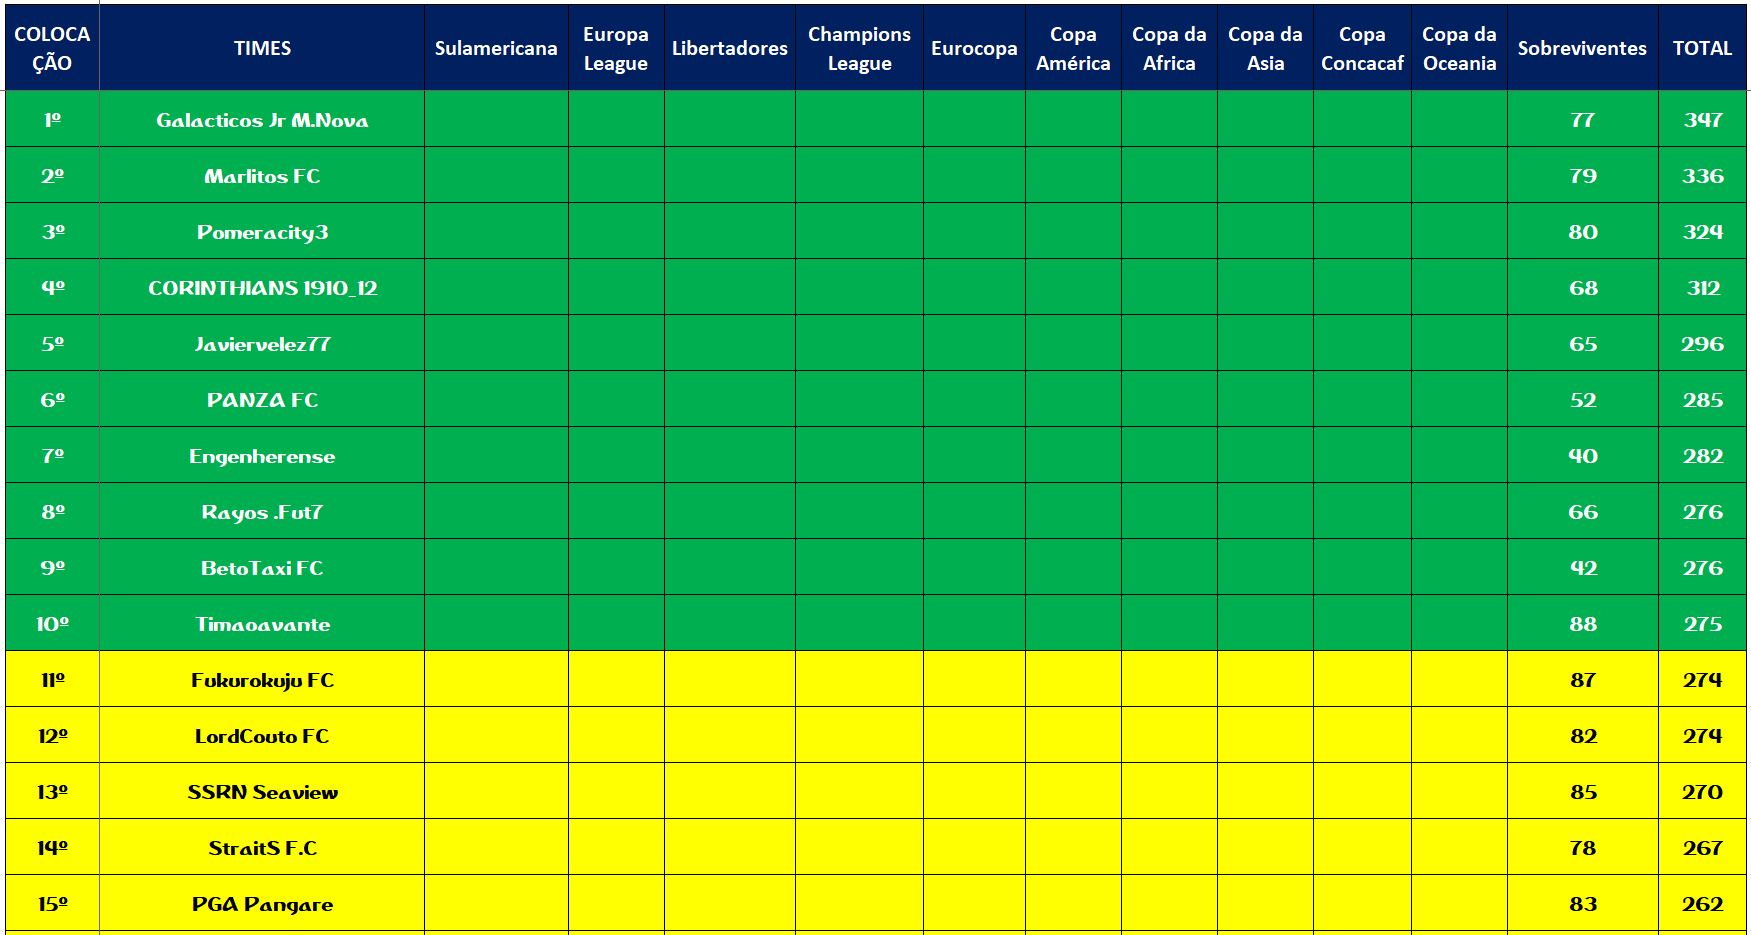Select the Sulamericana column header
1751x935 pixels.
pyautogui.click(x=496, y=48)
